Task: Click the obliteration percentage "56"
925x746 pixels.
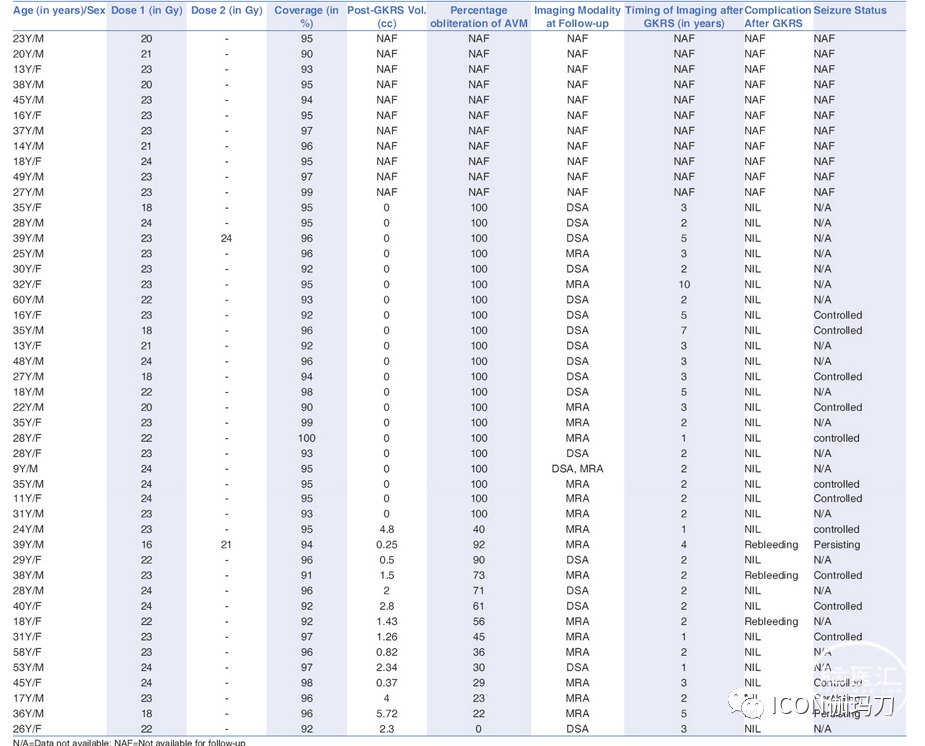Action: click(478, 622)
